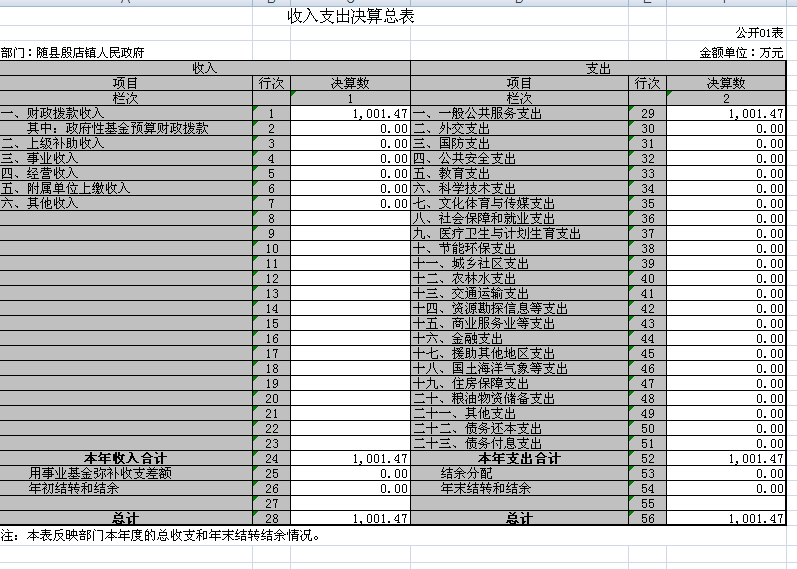Click the 六、科学技术支出 cell
The image size is (797, 569).
tap(519, 188)
